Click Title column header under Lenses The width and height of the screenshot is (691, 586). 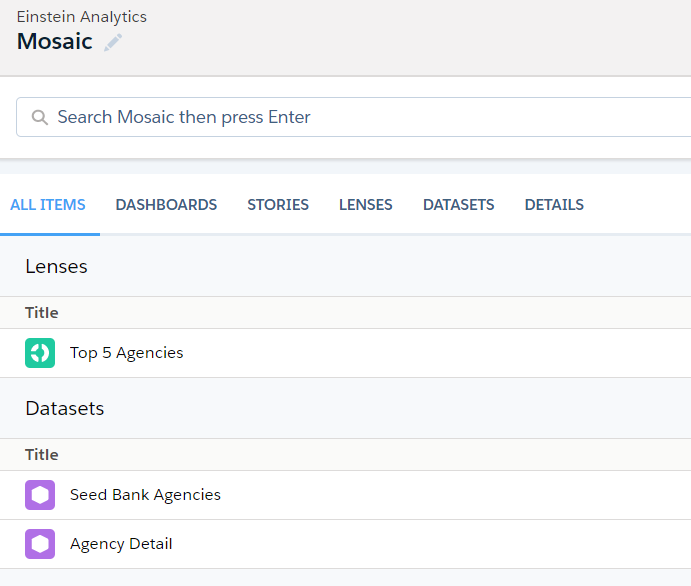42,313
